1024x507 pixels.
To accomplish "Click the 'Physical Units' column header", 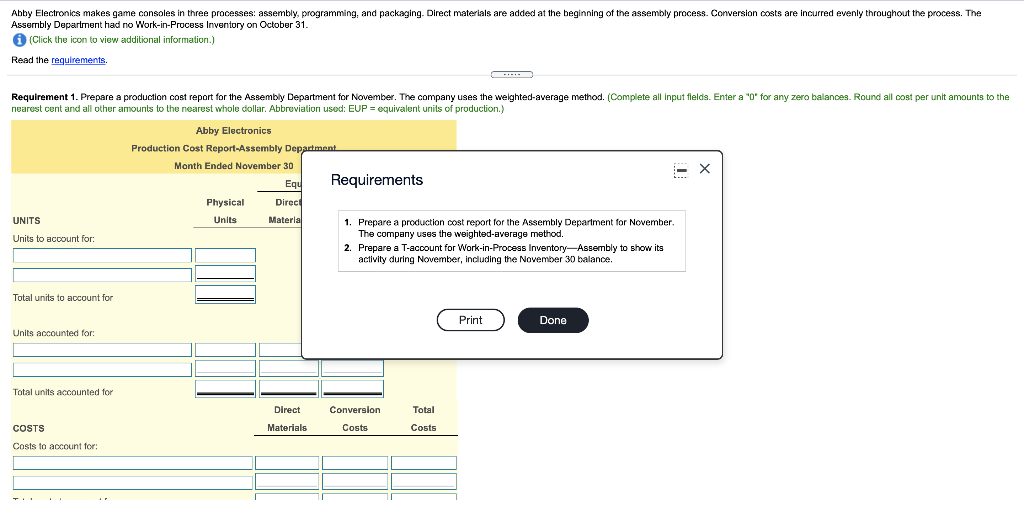I will coord(225,211).
